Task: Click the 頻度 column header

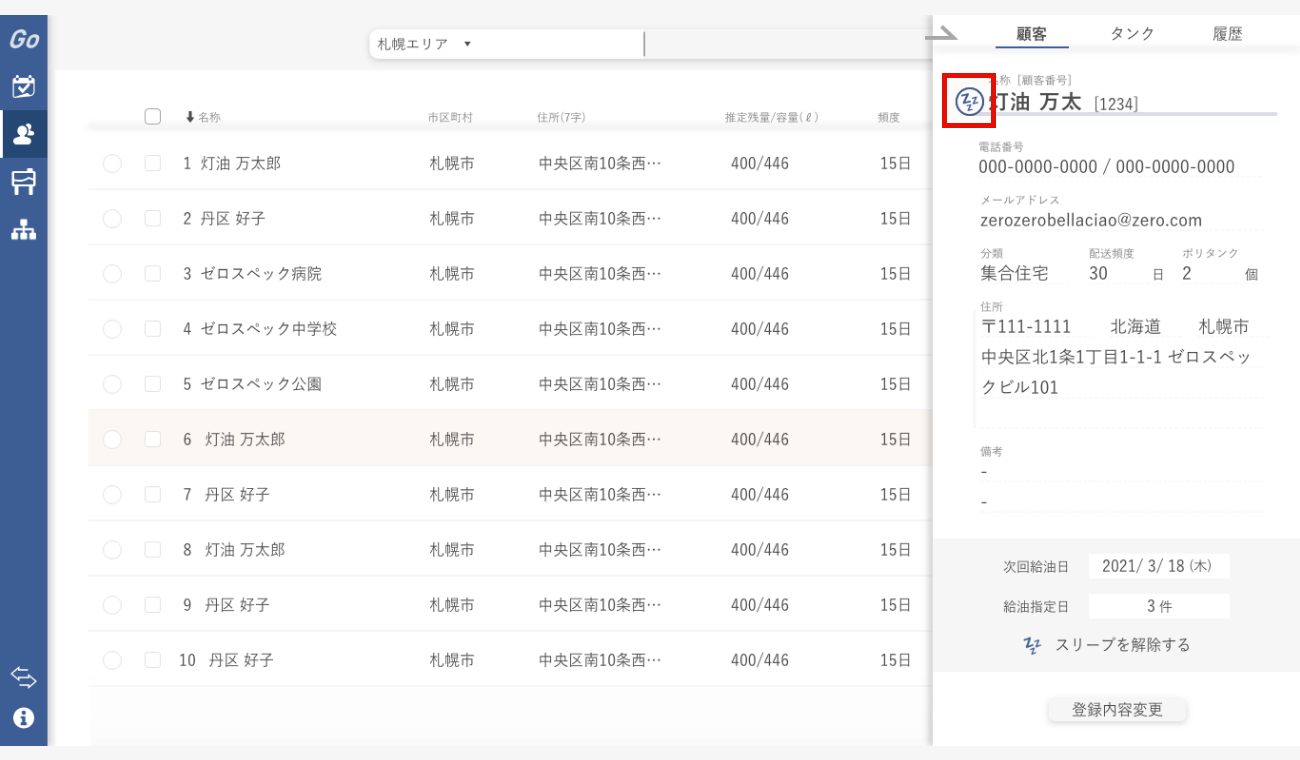Action: (x=889, y=117)
